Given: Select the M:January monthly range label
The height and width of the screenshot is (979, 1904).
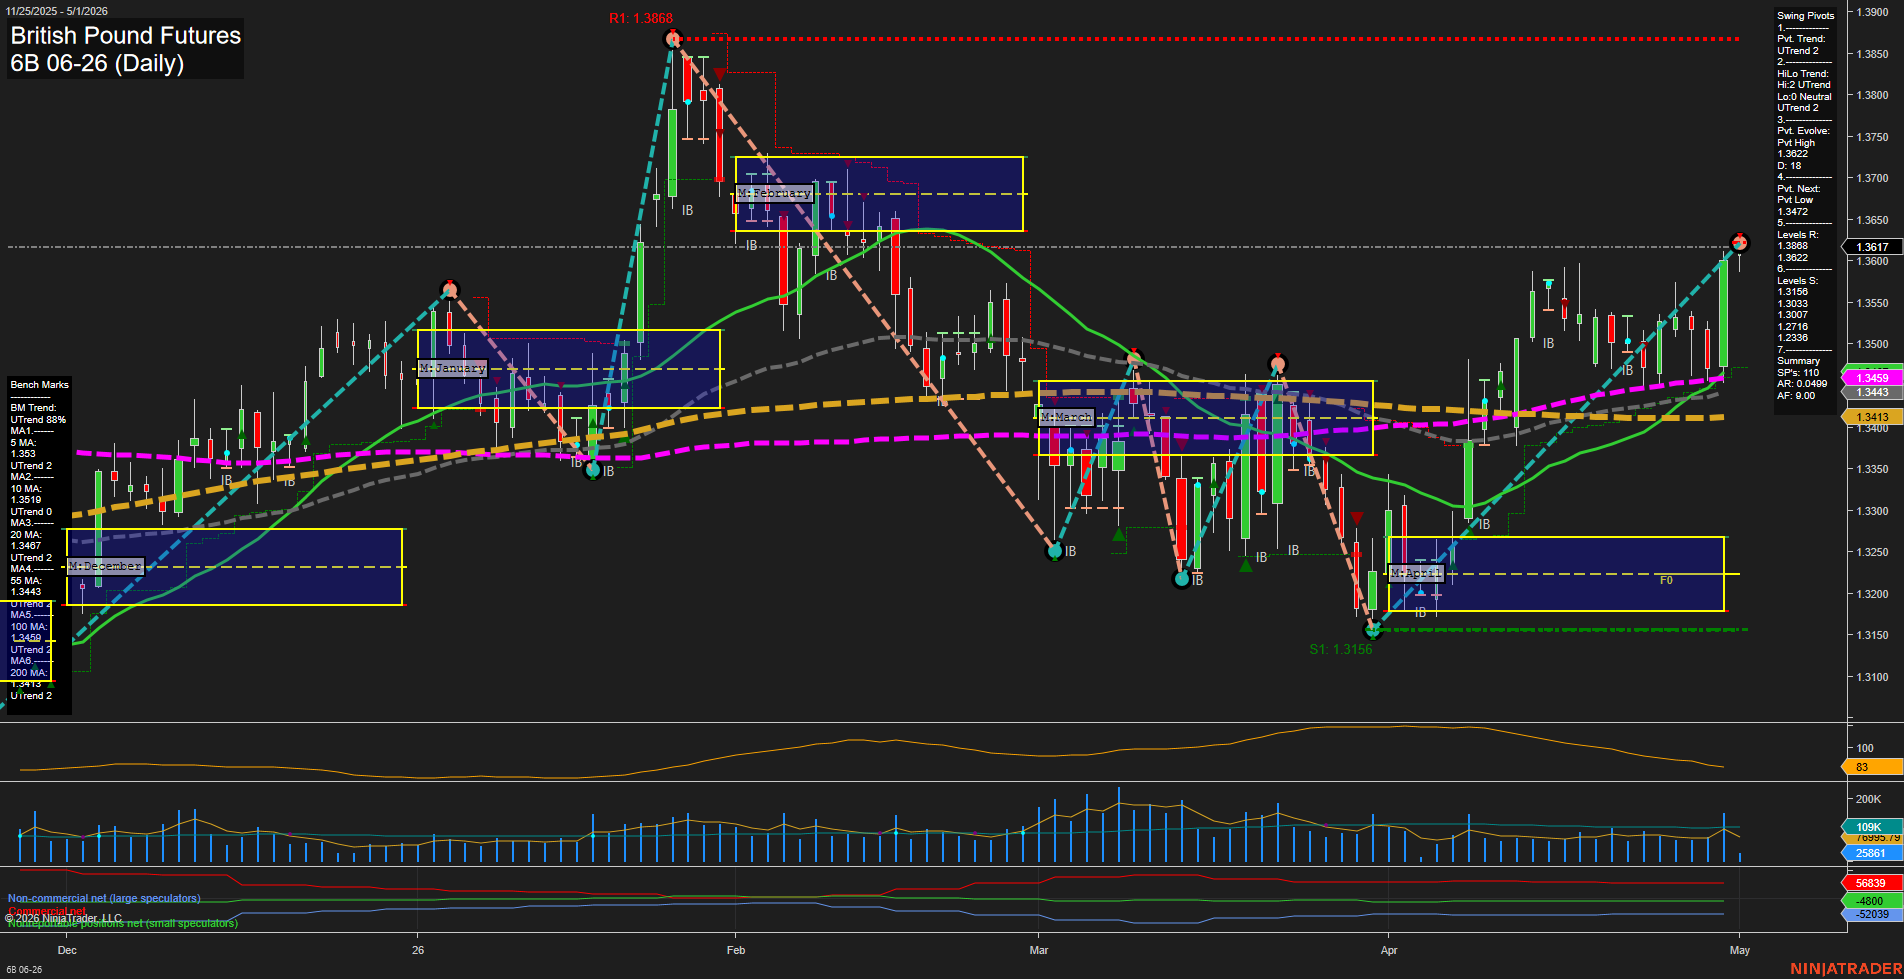Looking at the screenshot, I should pos(452,368).
